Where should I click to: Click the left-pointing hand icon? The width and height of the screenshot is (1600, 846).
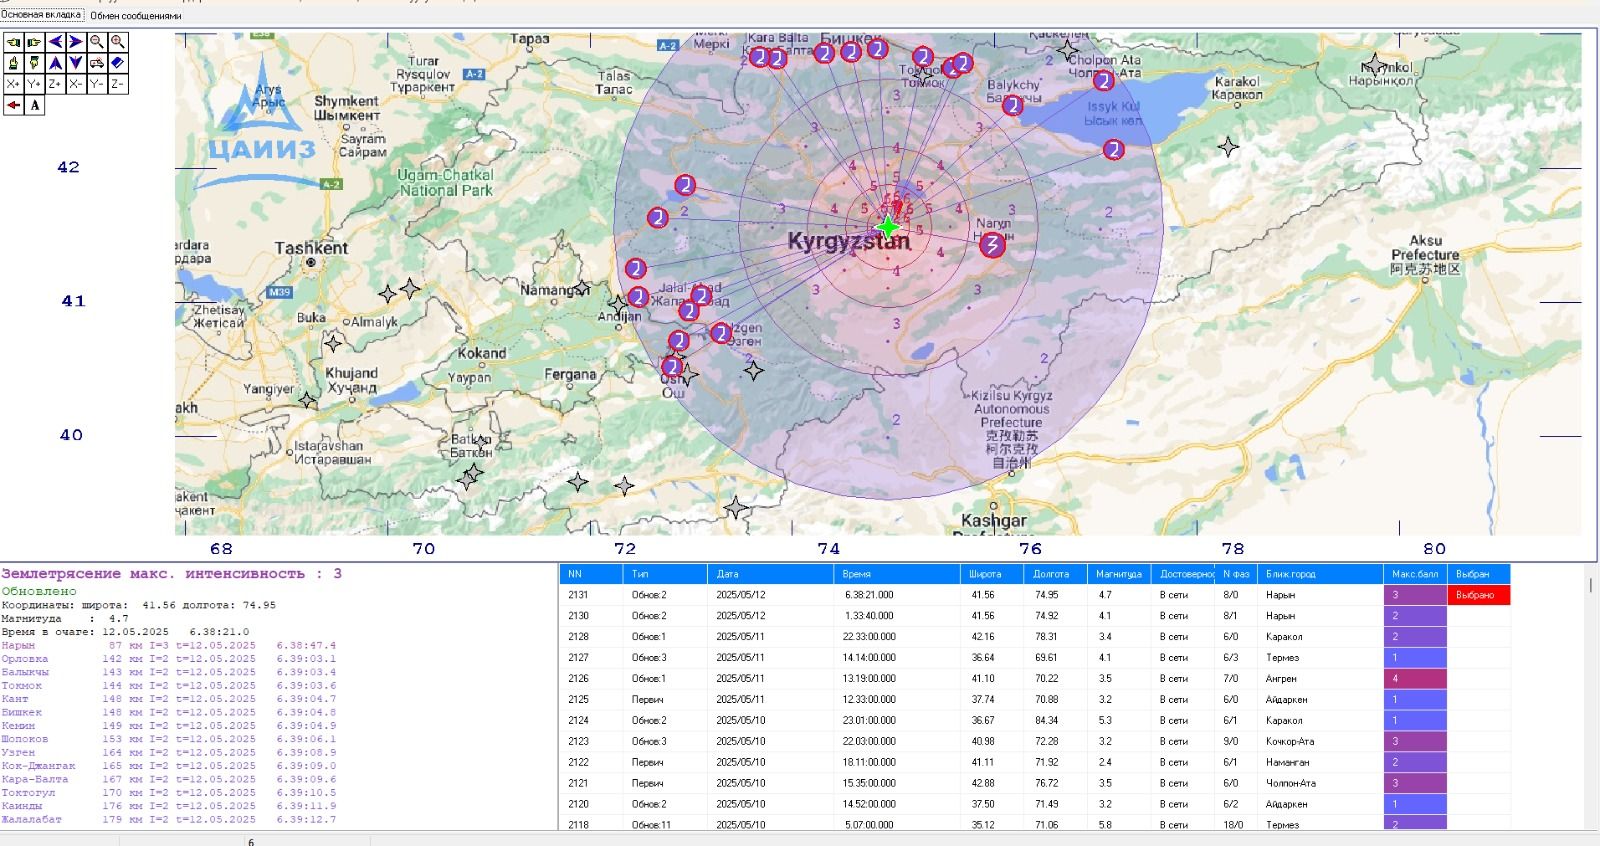click(13, 42)
